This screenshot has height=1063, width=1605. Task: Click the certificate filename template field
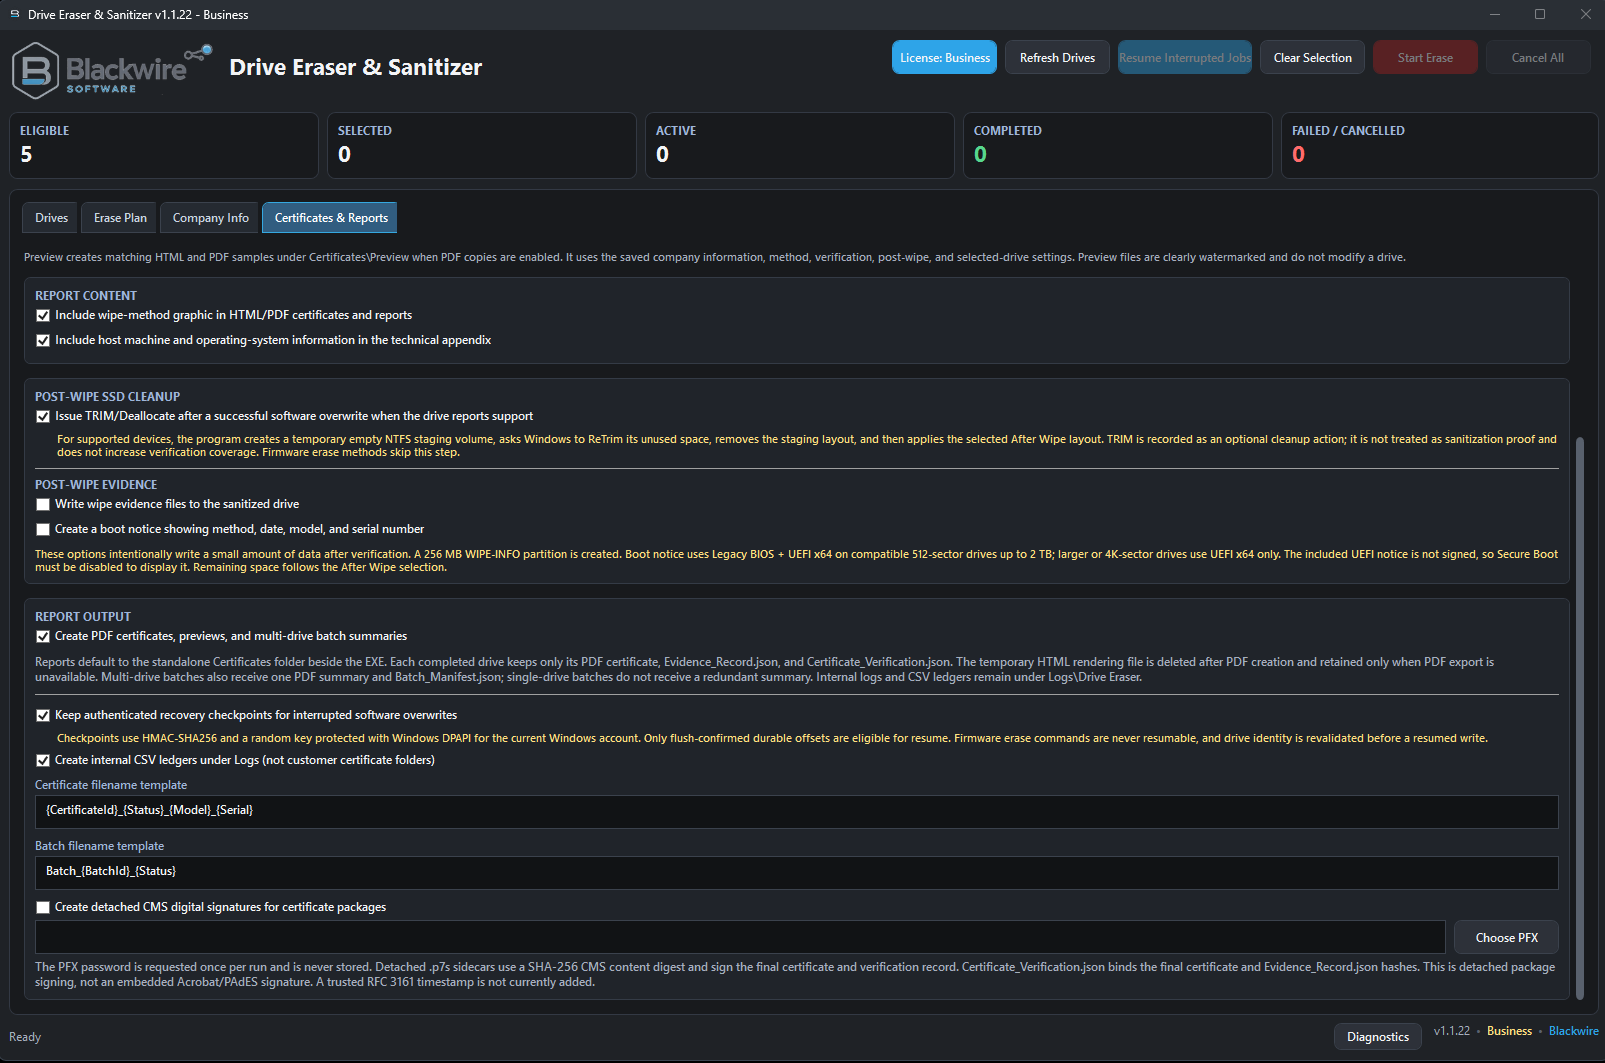(x=796, y=811)
